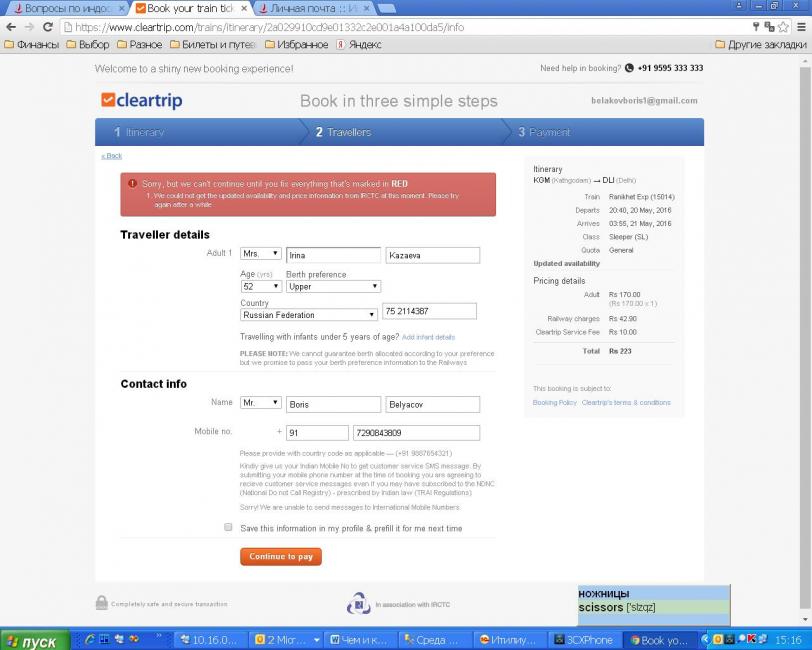812x650 pixels.
Task: Click the browser back arrow
Action: click(x=11, y=27)
